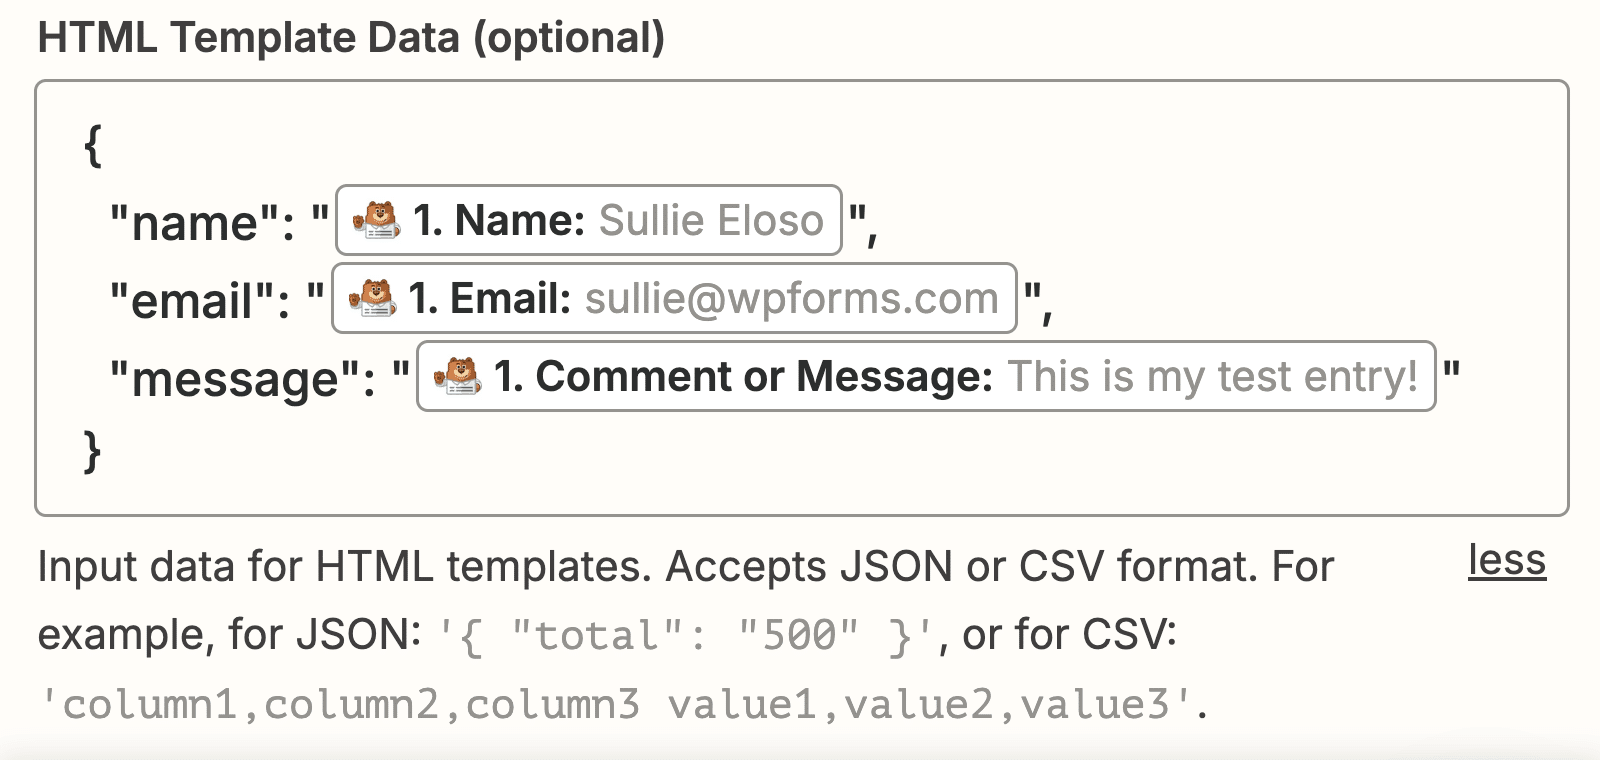The image size is (1600, 760).
Task: Click 'This is my test entry!' sample value
Action: (1212, 377)
